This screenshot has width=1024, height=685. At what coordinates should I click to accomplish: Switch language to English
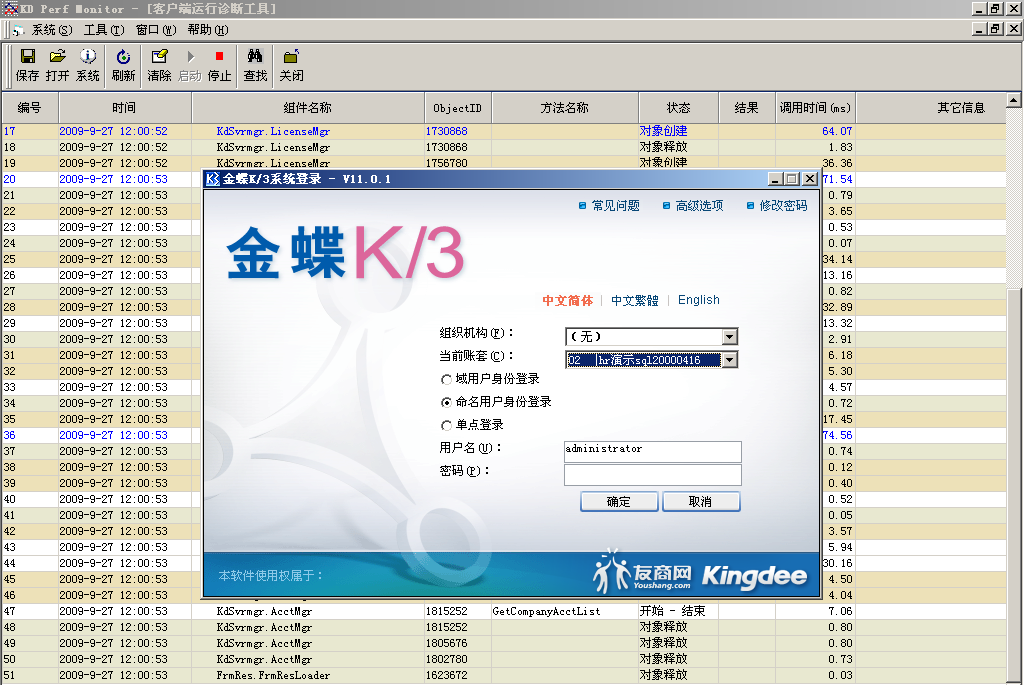coord(698,300)
